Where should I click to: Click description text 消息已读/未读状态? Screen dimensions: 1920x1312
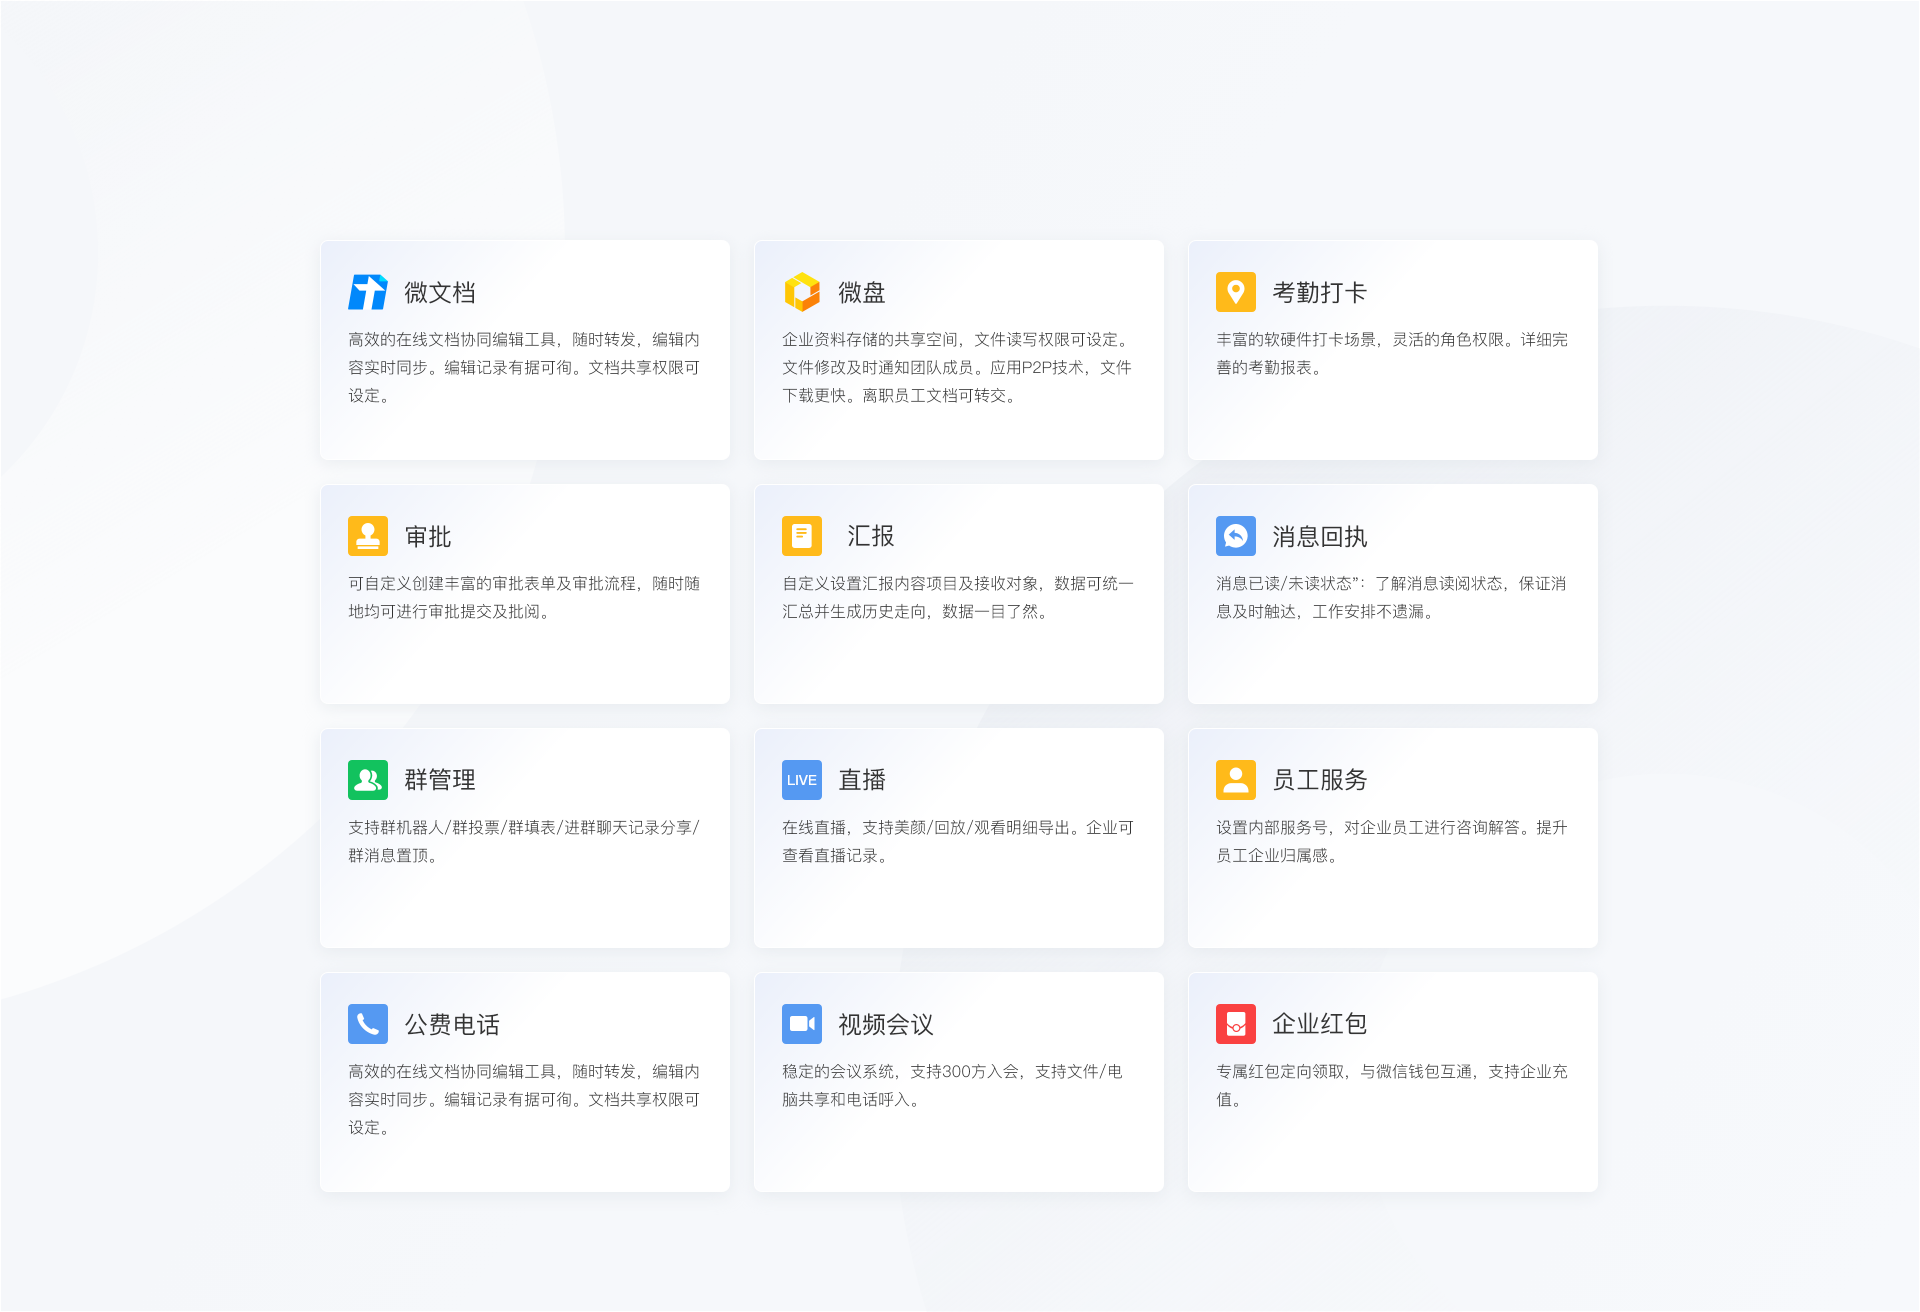point(1392,598)
